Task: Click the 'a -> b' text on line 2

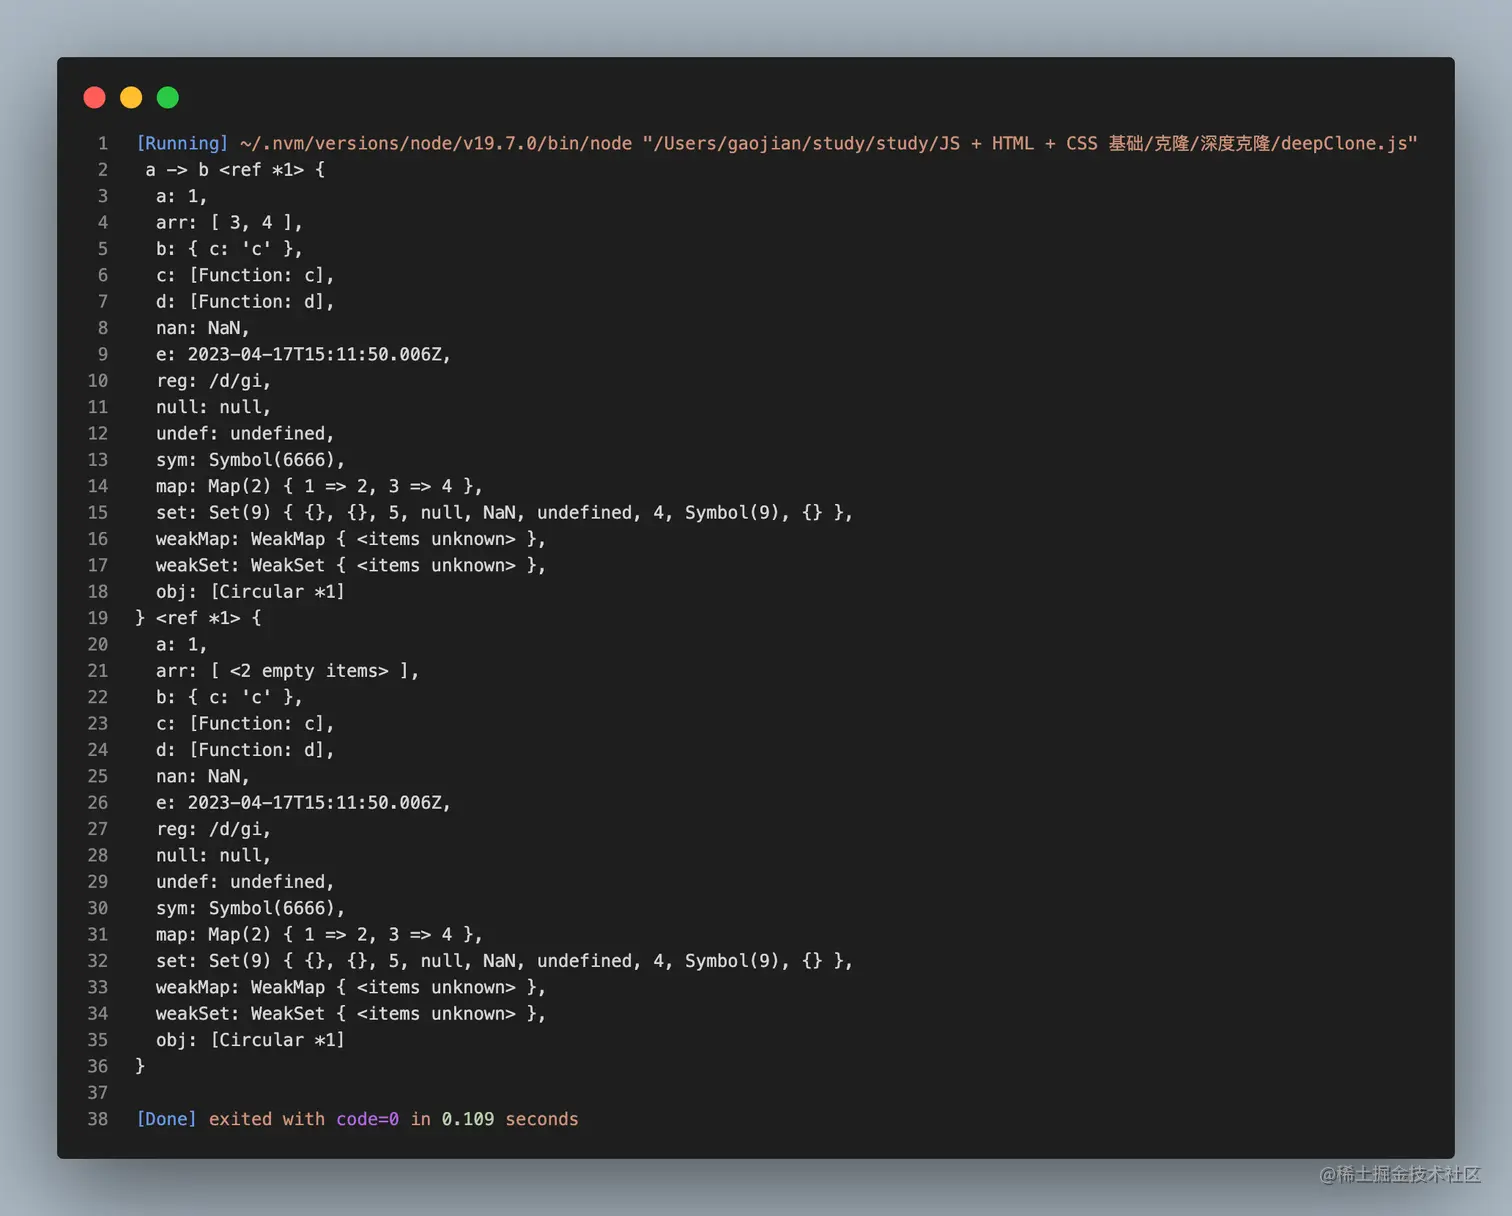Action: pos(177,170)
